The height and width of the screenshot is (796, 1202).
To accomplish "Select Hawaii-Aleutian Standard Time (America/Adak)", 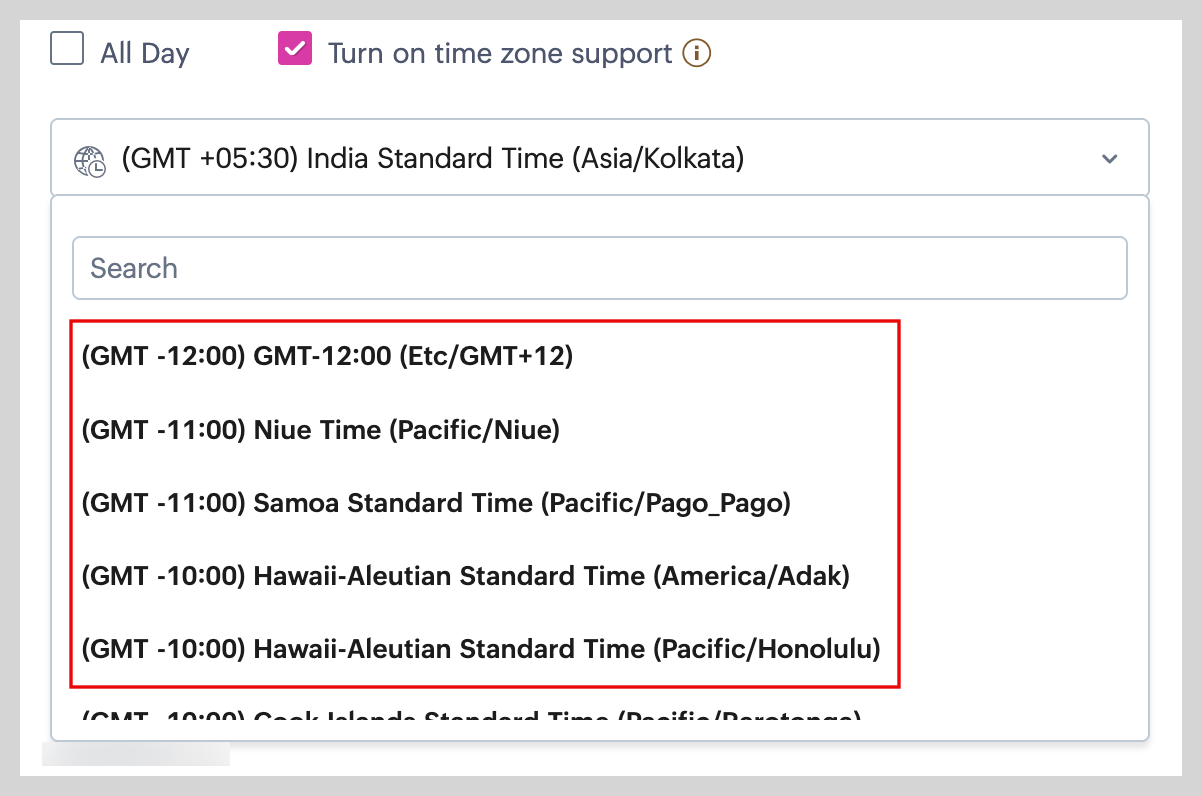I will (x=465, y=576).
